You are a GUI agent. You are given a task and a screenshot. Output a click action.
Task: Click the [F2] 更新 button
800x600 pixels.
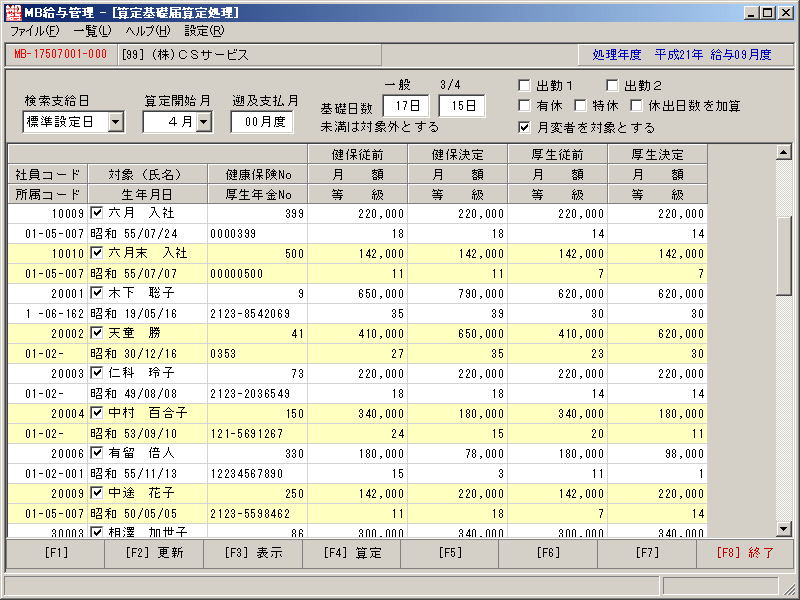point(154,553)
